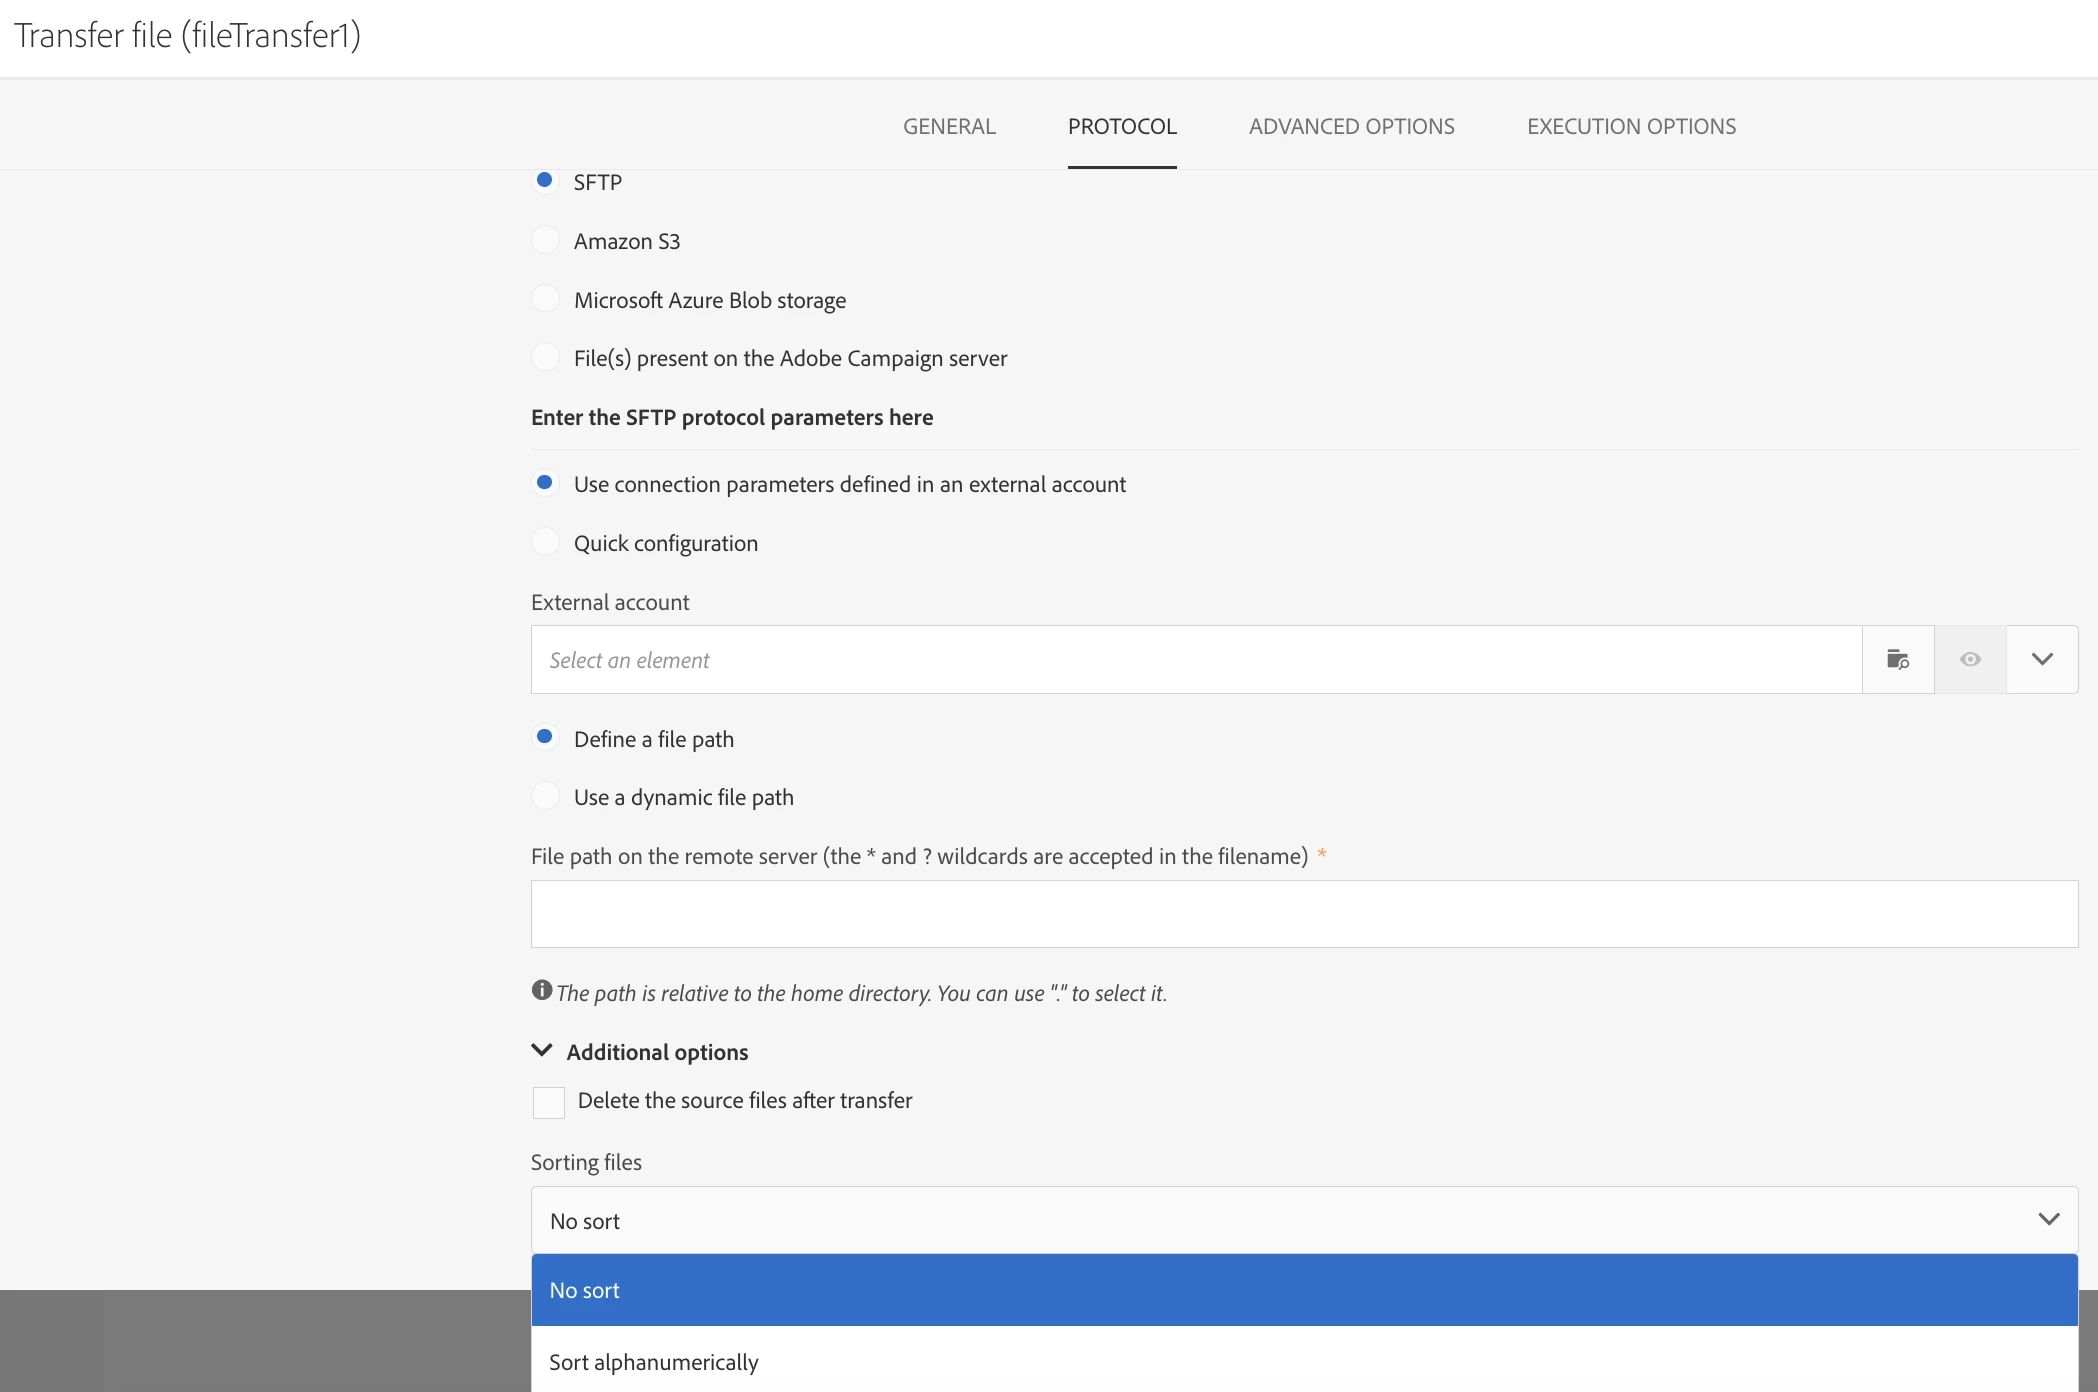Close the Sorting files dropdown chevron
Screen dimensions: 2098x1392
2048,1219
